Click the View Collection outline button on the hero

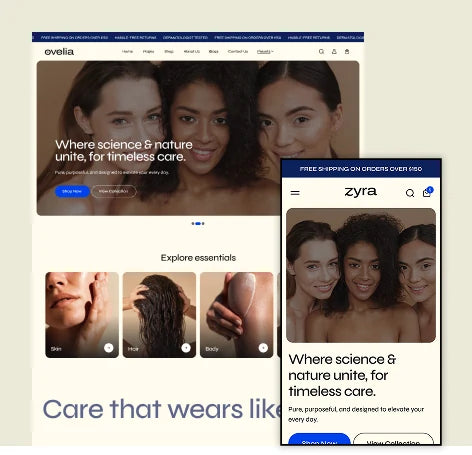[x=114, y=191]
